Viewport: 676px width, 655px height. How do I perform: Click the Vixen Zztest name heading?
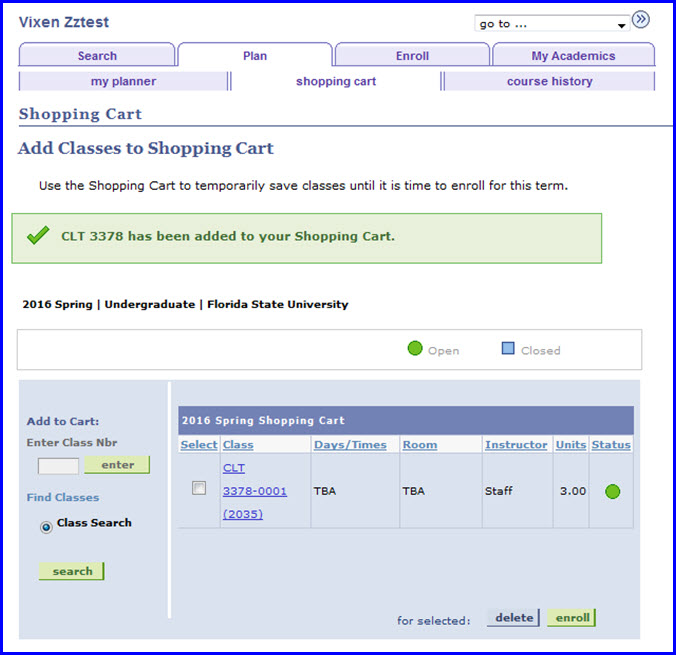click(64, 22)
